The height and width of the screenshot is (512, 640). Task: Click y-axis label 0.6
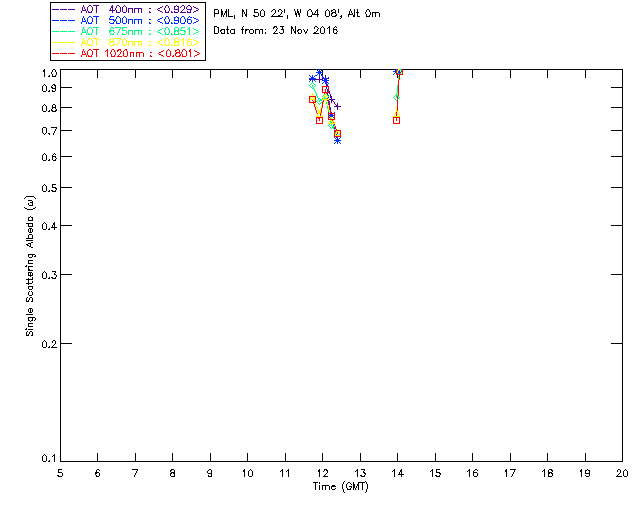49,157
